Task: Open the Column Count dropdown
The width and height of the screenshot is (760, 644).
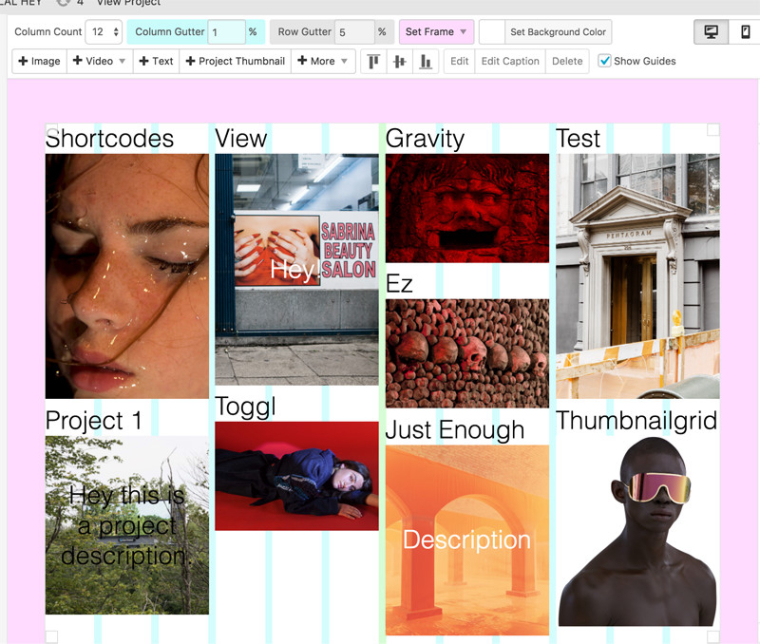Action: pos(104,32)
